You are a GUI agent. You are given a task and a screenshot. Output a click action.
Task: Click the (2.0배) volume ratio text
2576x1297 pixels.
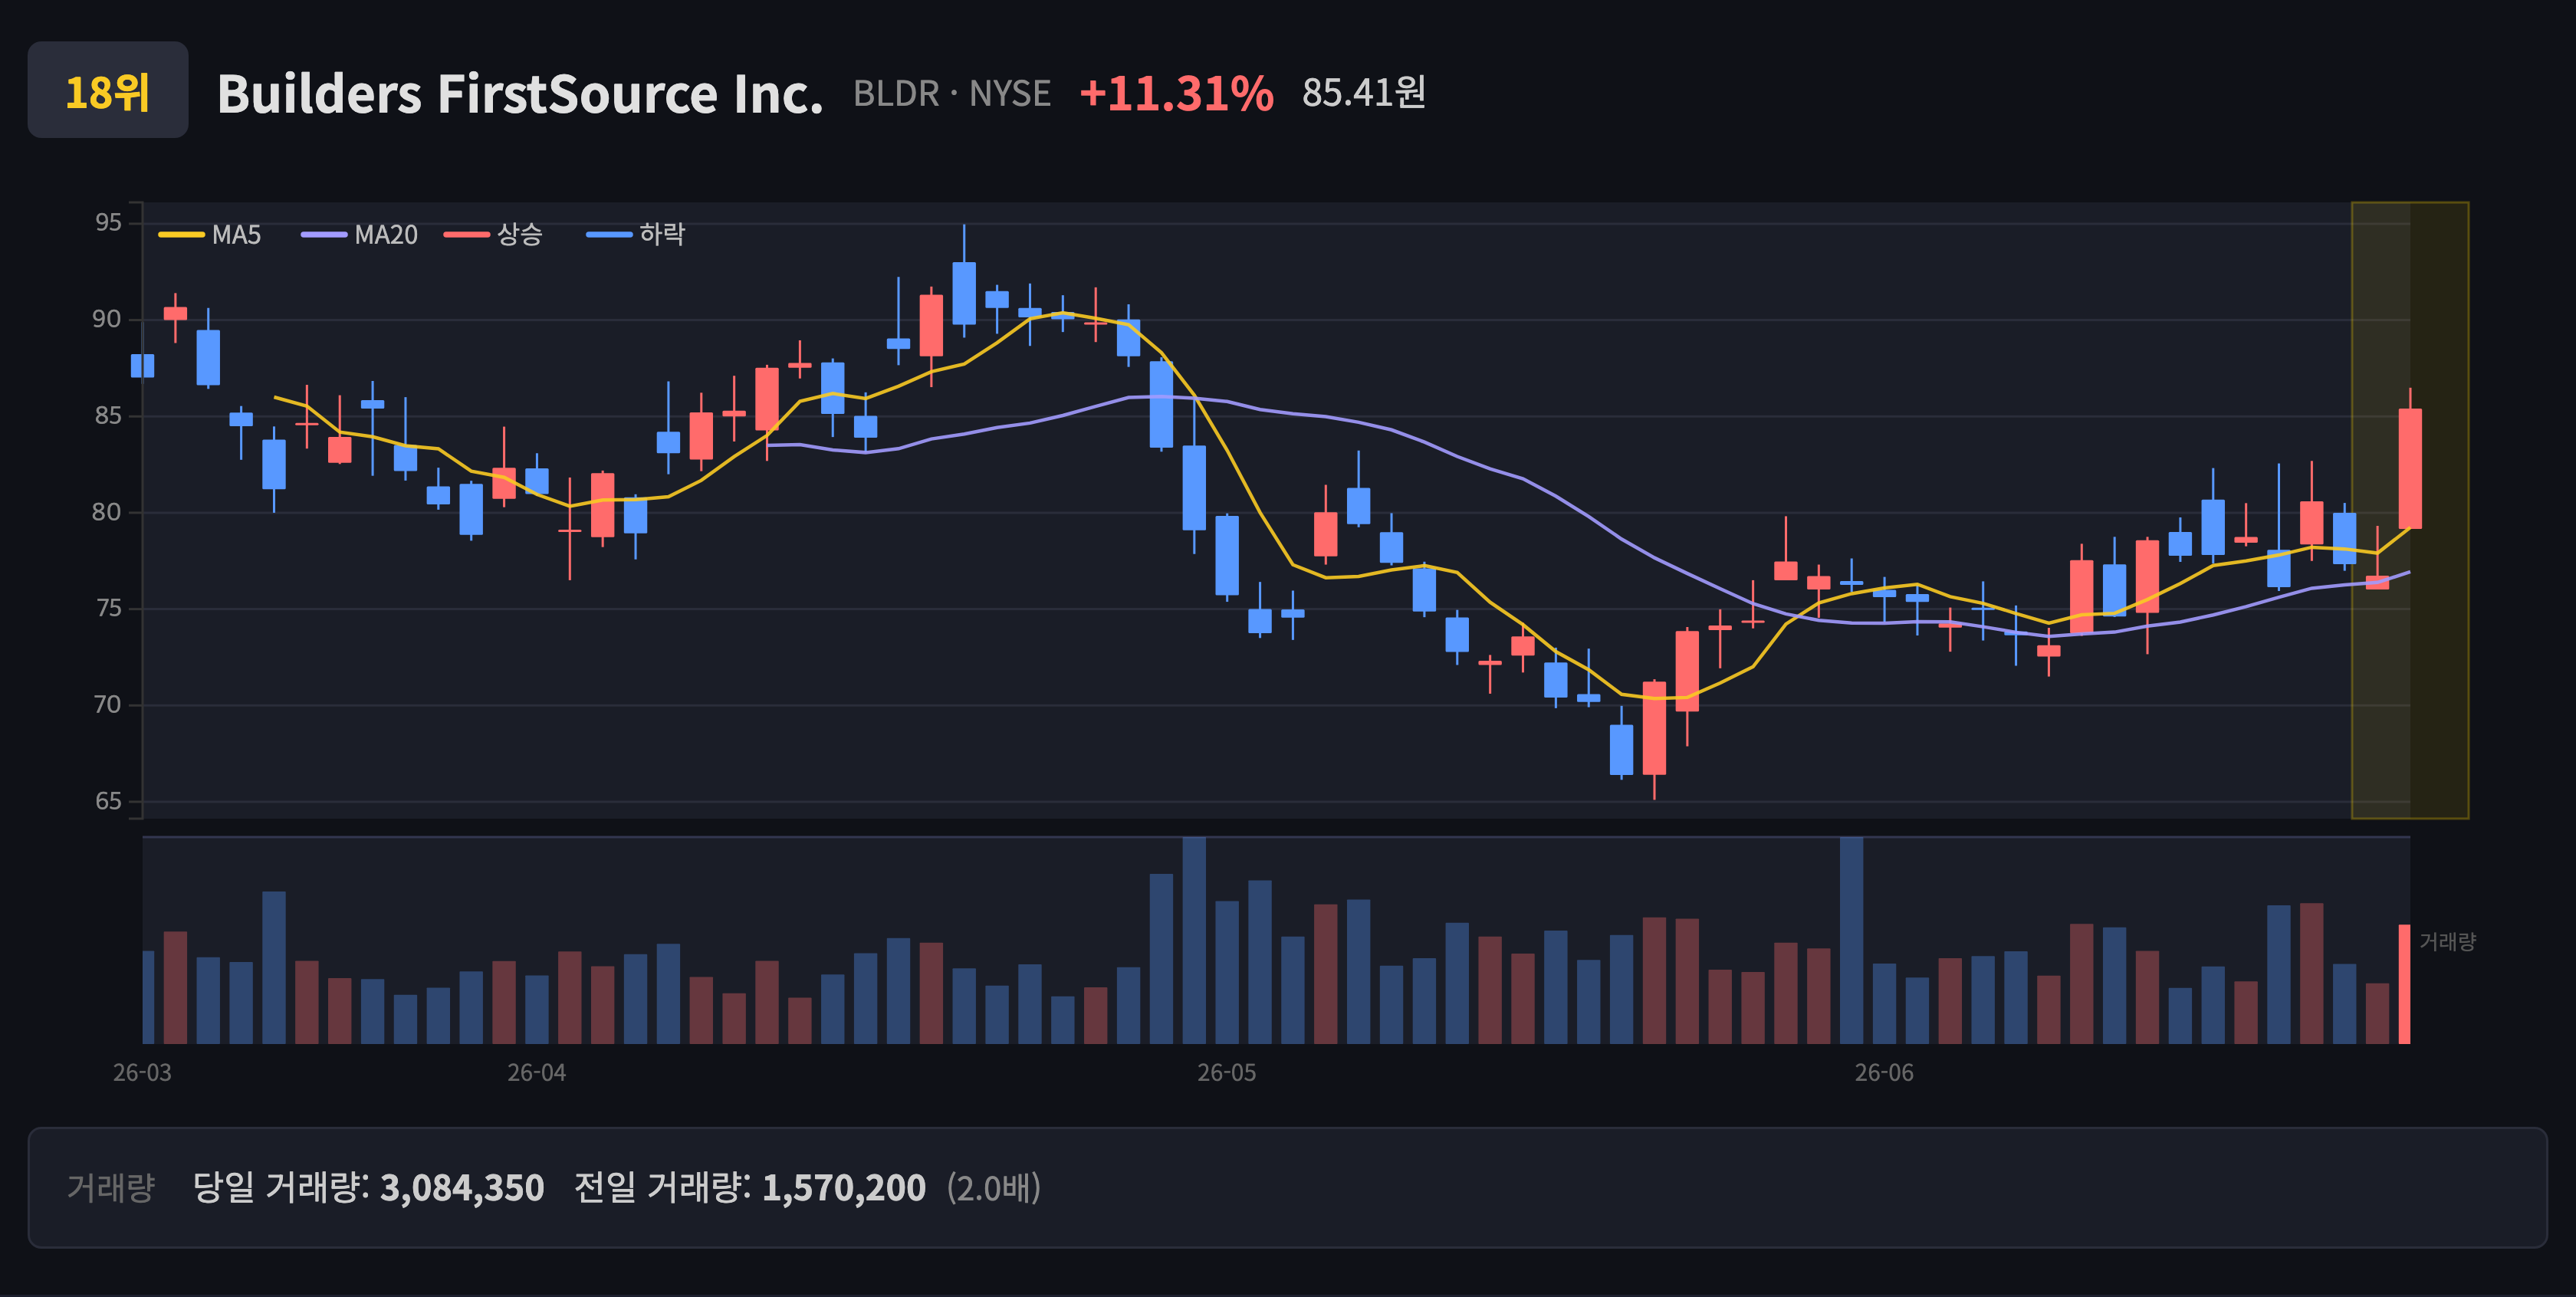point(994,1188)
